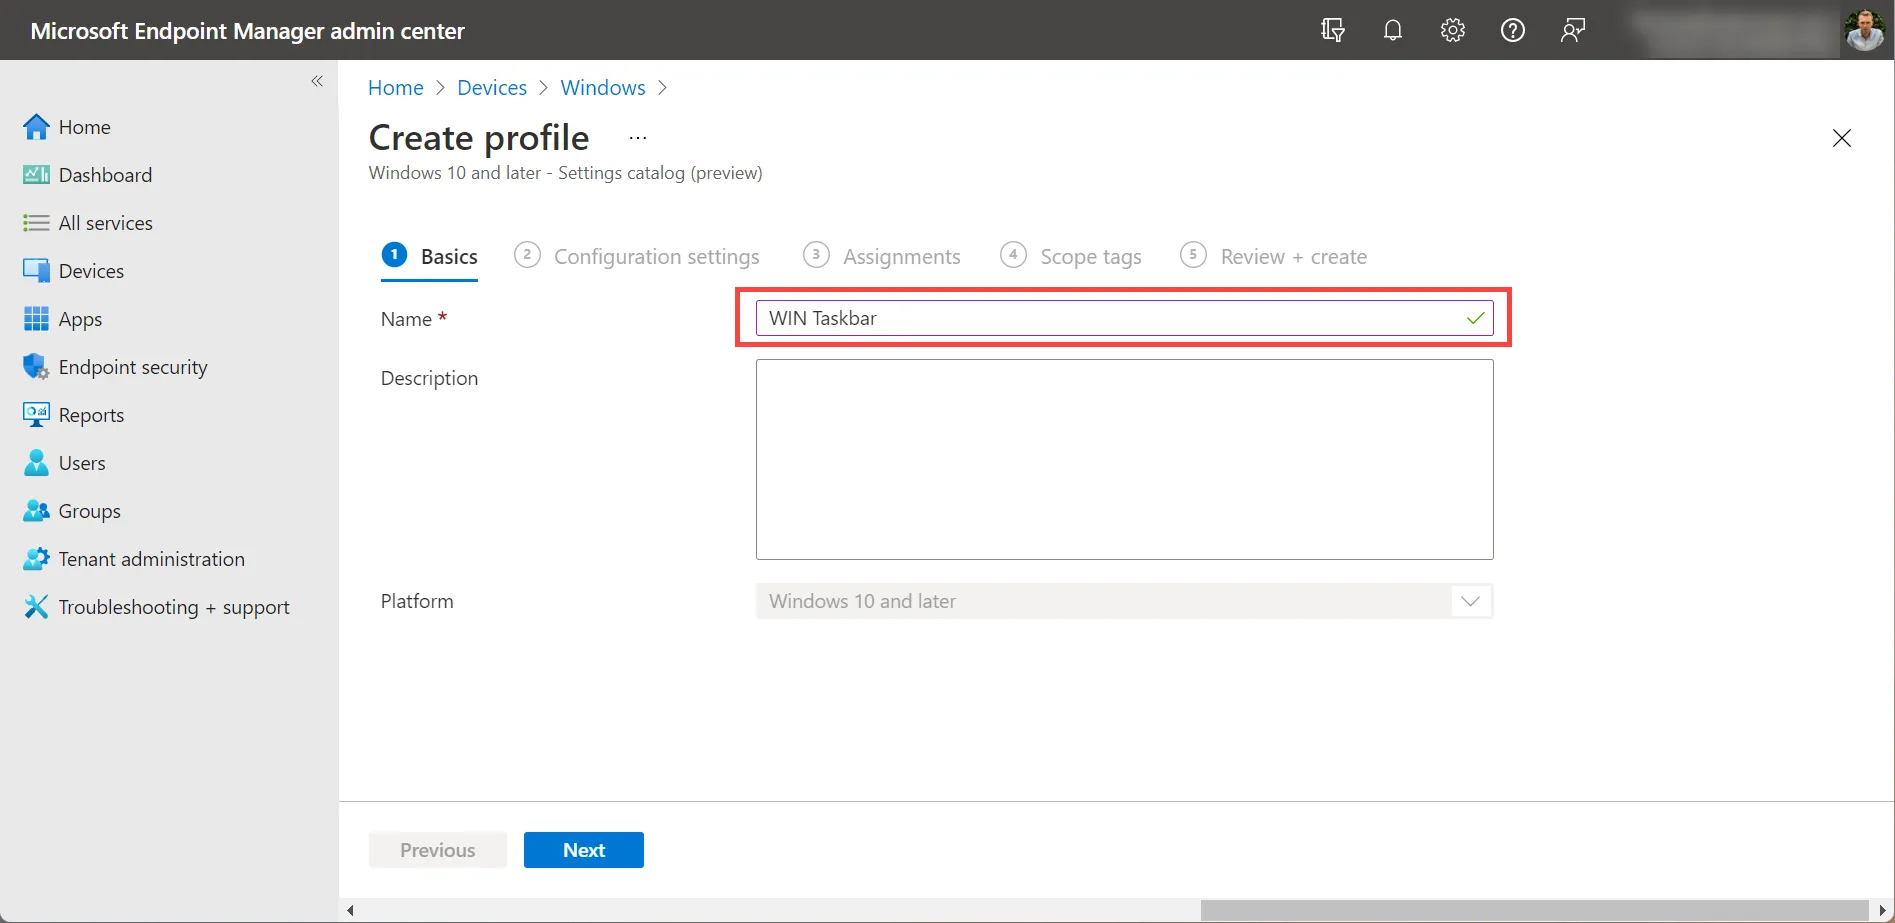
Task: Open the Cloud Shell/directory icon in header
Action: coord(1332,30)
